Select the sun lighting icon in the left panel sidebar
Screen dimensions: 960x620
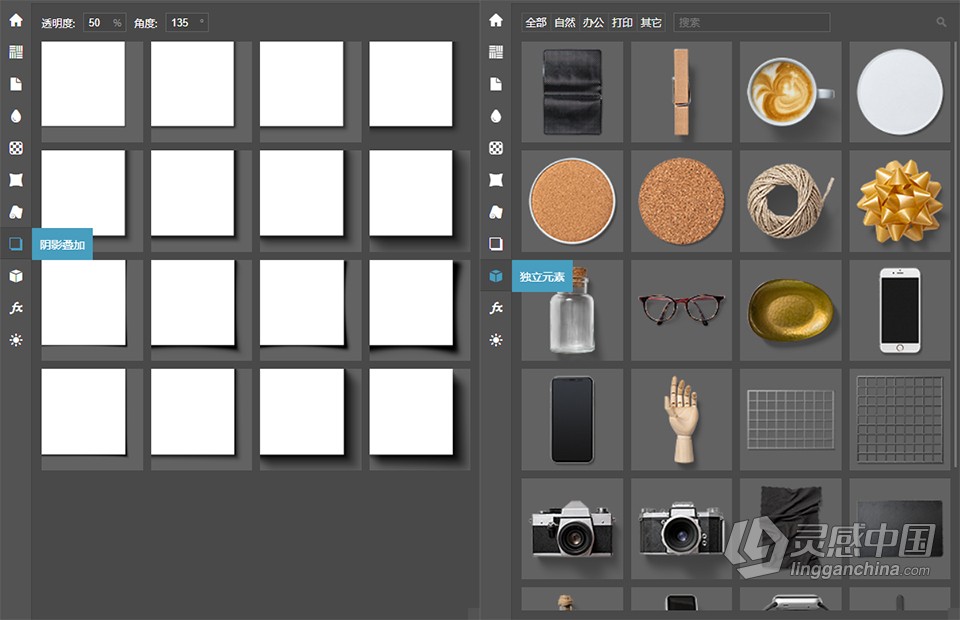pyautogui.click(x=16, y=340)
